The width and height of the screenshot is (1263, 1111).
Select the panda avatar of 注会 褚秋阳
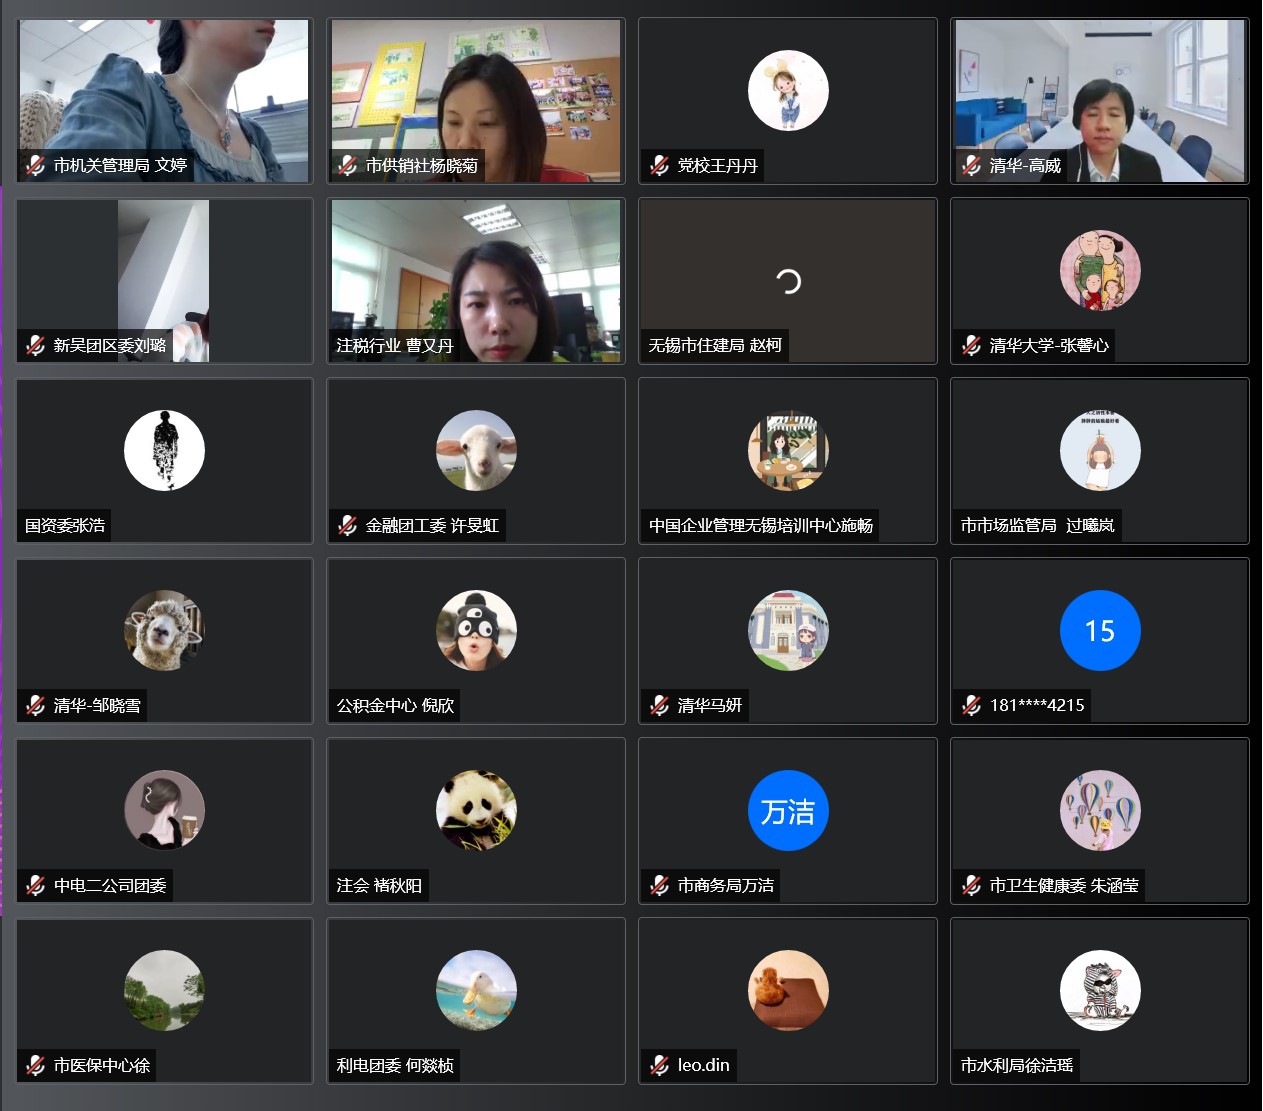(476, 811)
